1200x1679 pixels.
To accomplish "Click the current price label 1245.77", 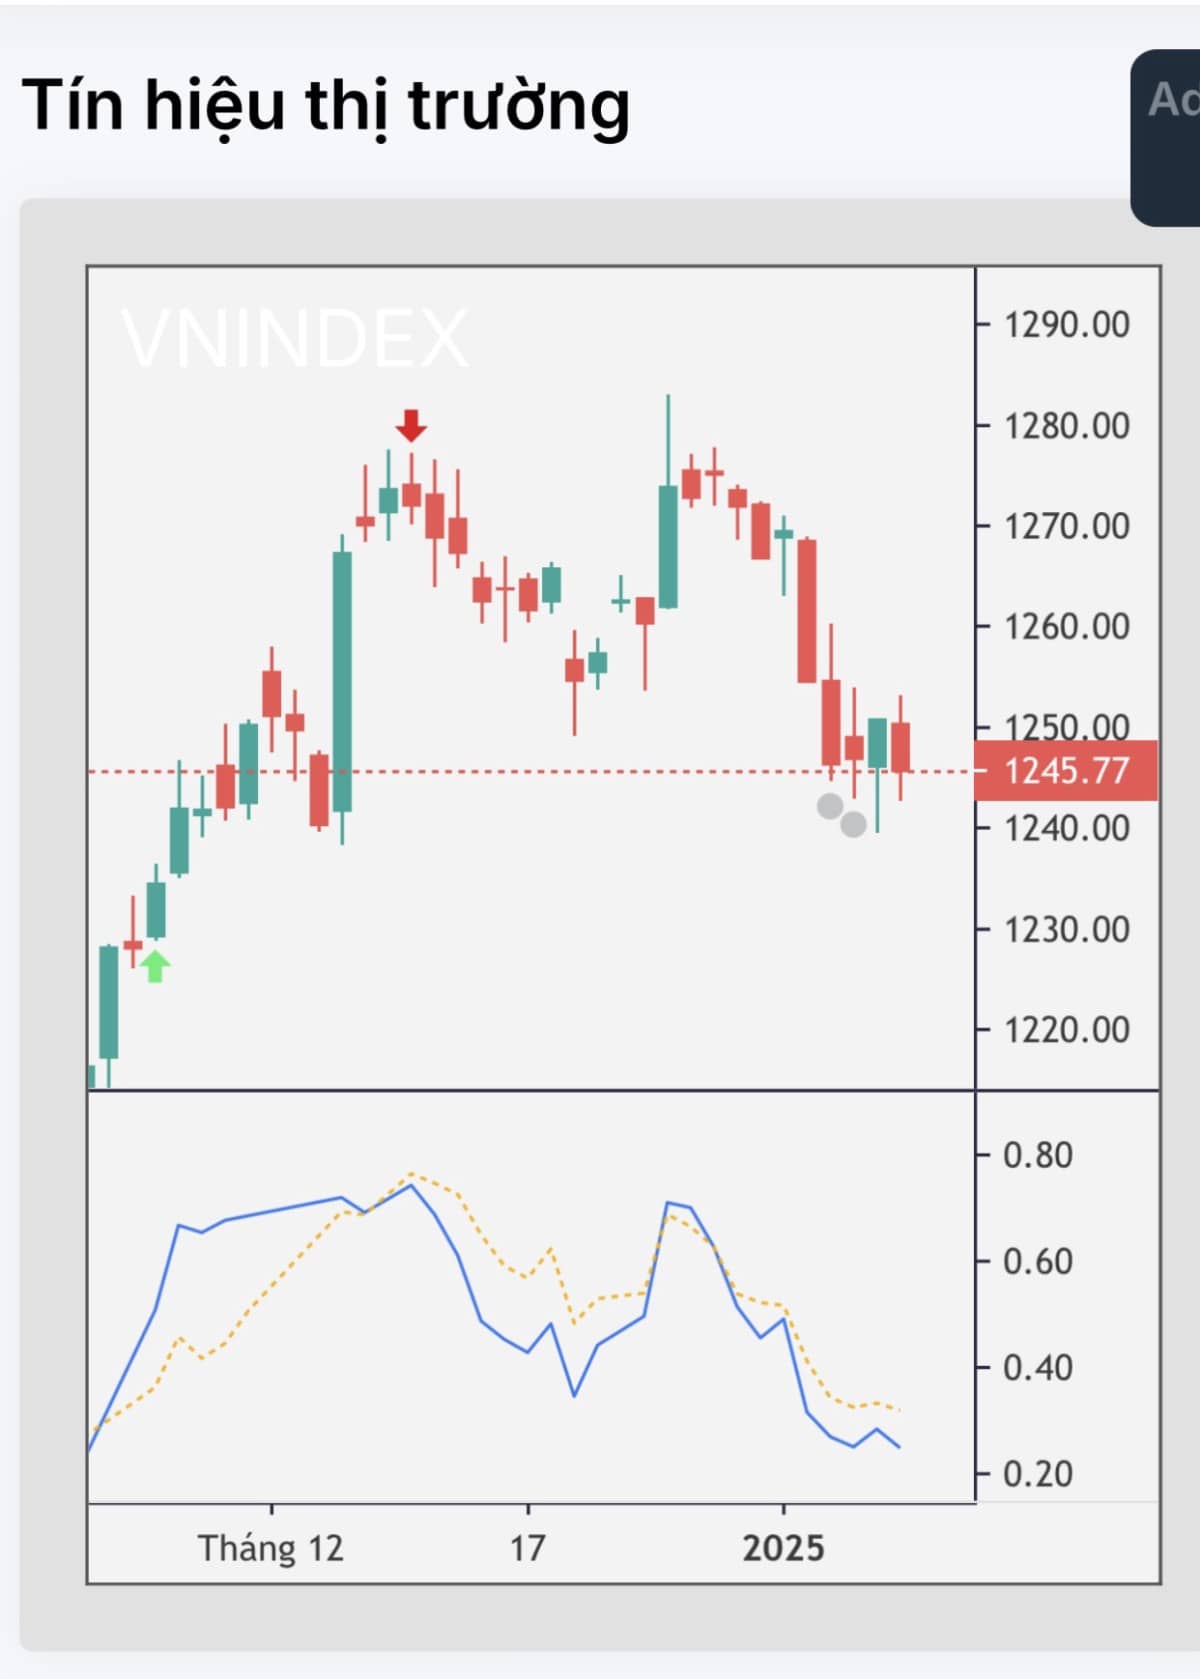I will click(x=1066, y=771).
